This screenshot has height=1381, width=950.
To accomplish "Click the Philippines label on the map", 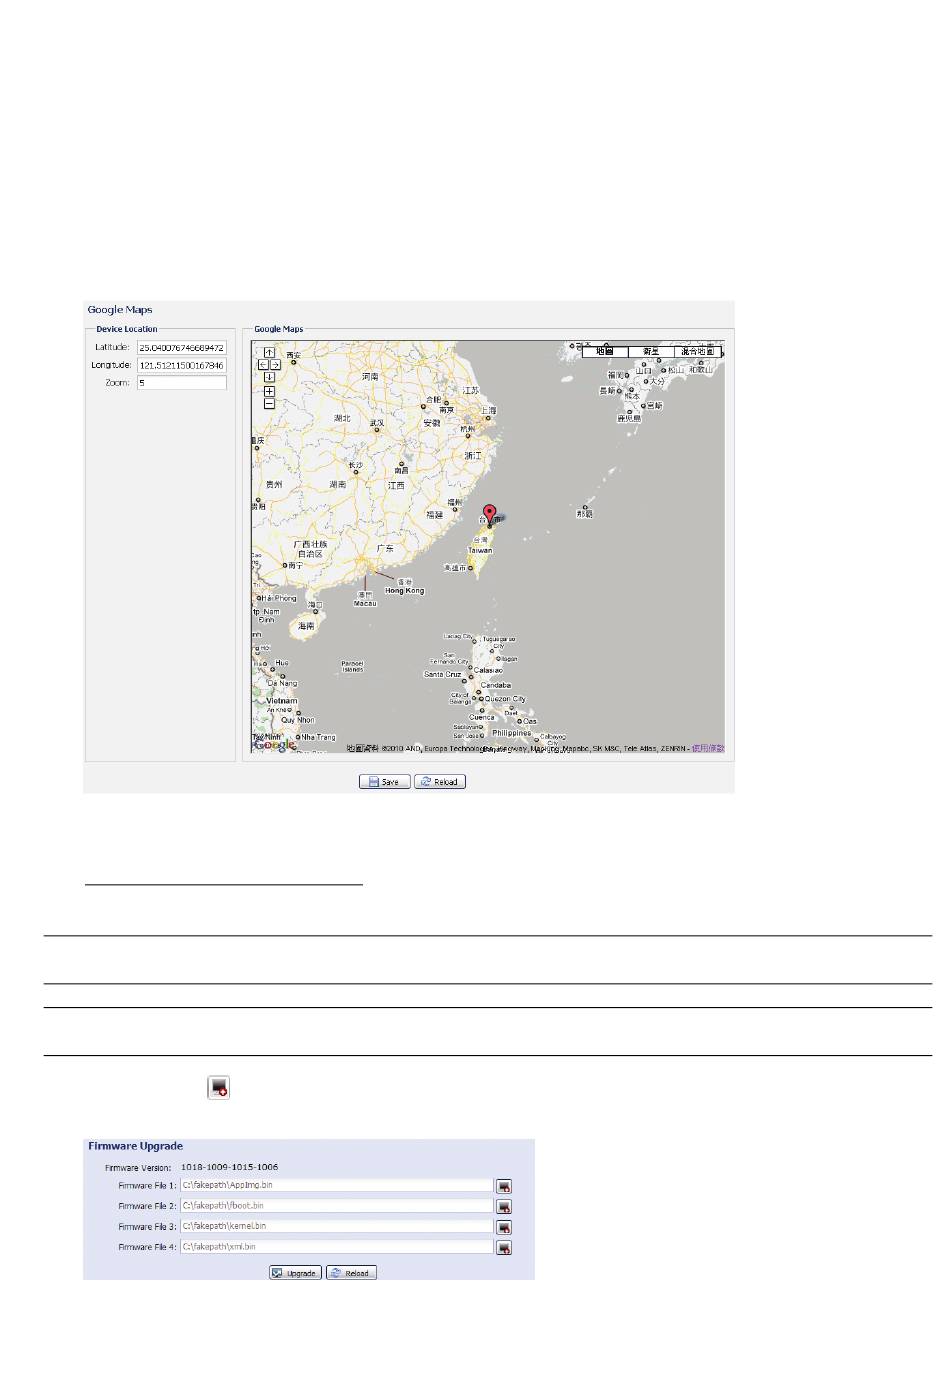I will [x=511, y=733].
